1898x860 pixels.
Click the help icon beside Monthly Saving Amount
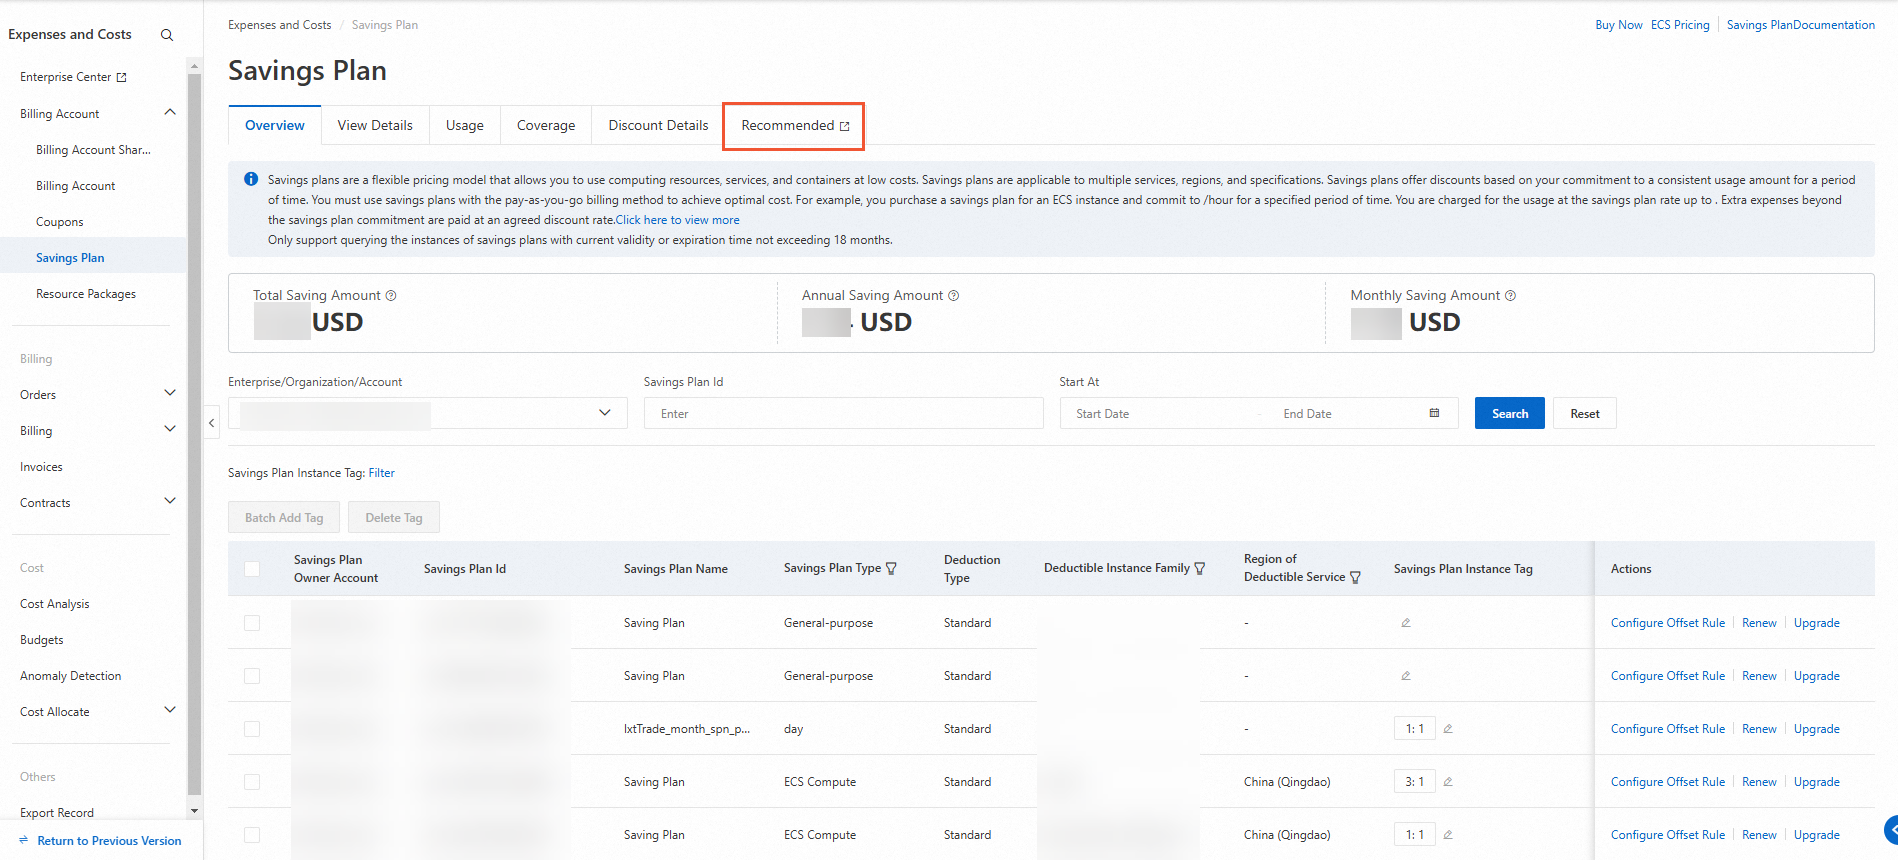(1510, 295)
